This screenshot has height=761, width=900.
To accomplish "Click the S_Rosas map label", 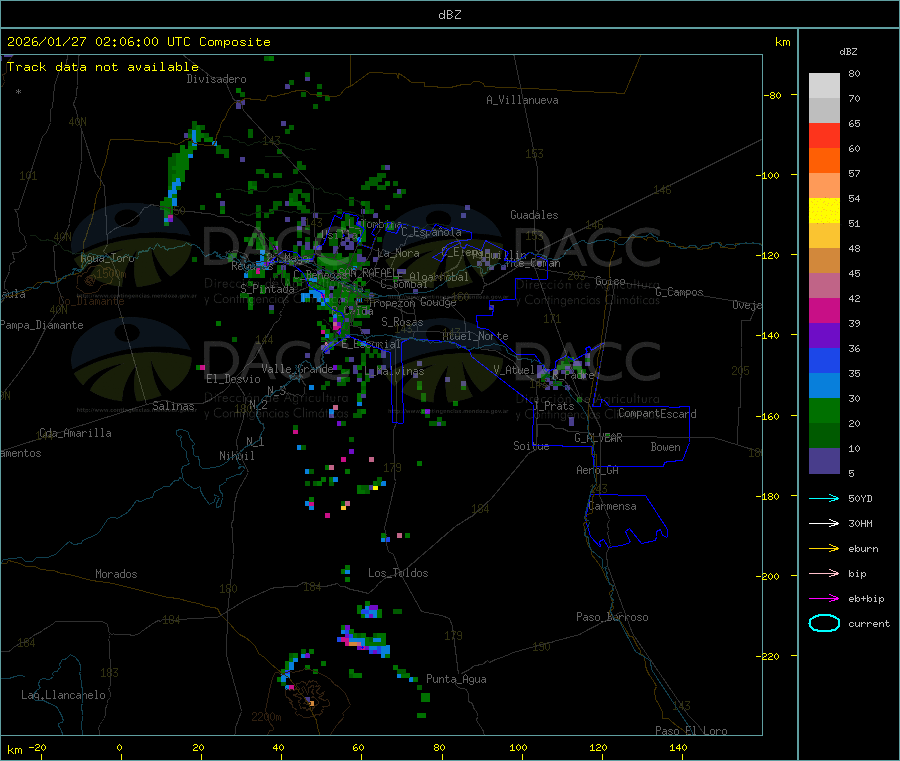I will (x=402, y=322).
